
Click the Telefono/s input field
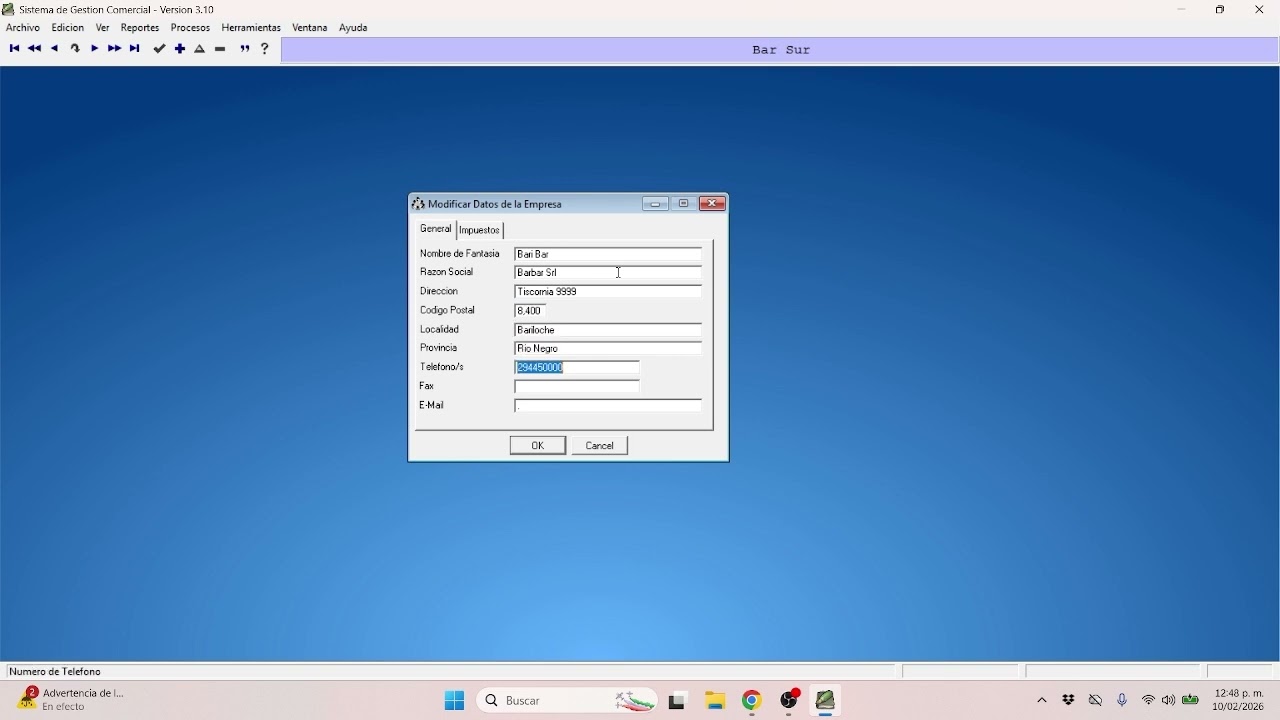pos(577,368)
